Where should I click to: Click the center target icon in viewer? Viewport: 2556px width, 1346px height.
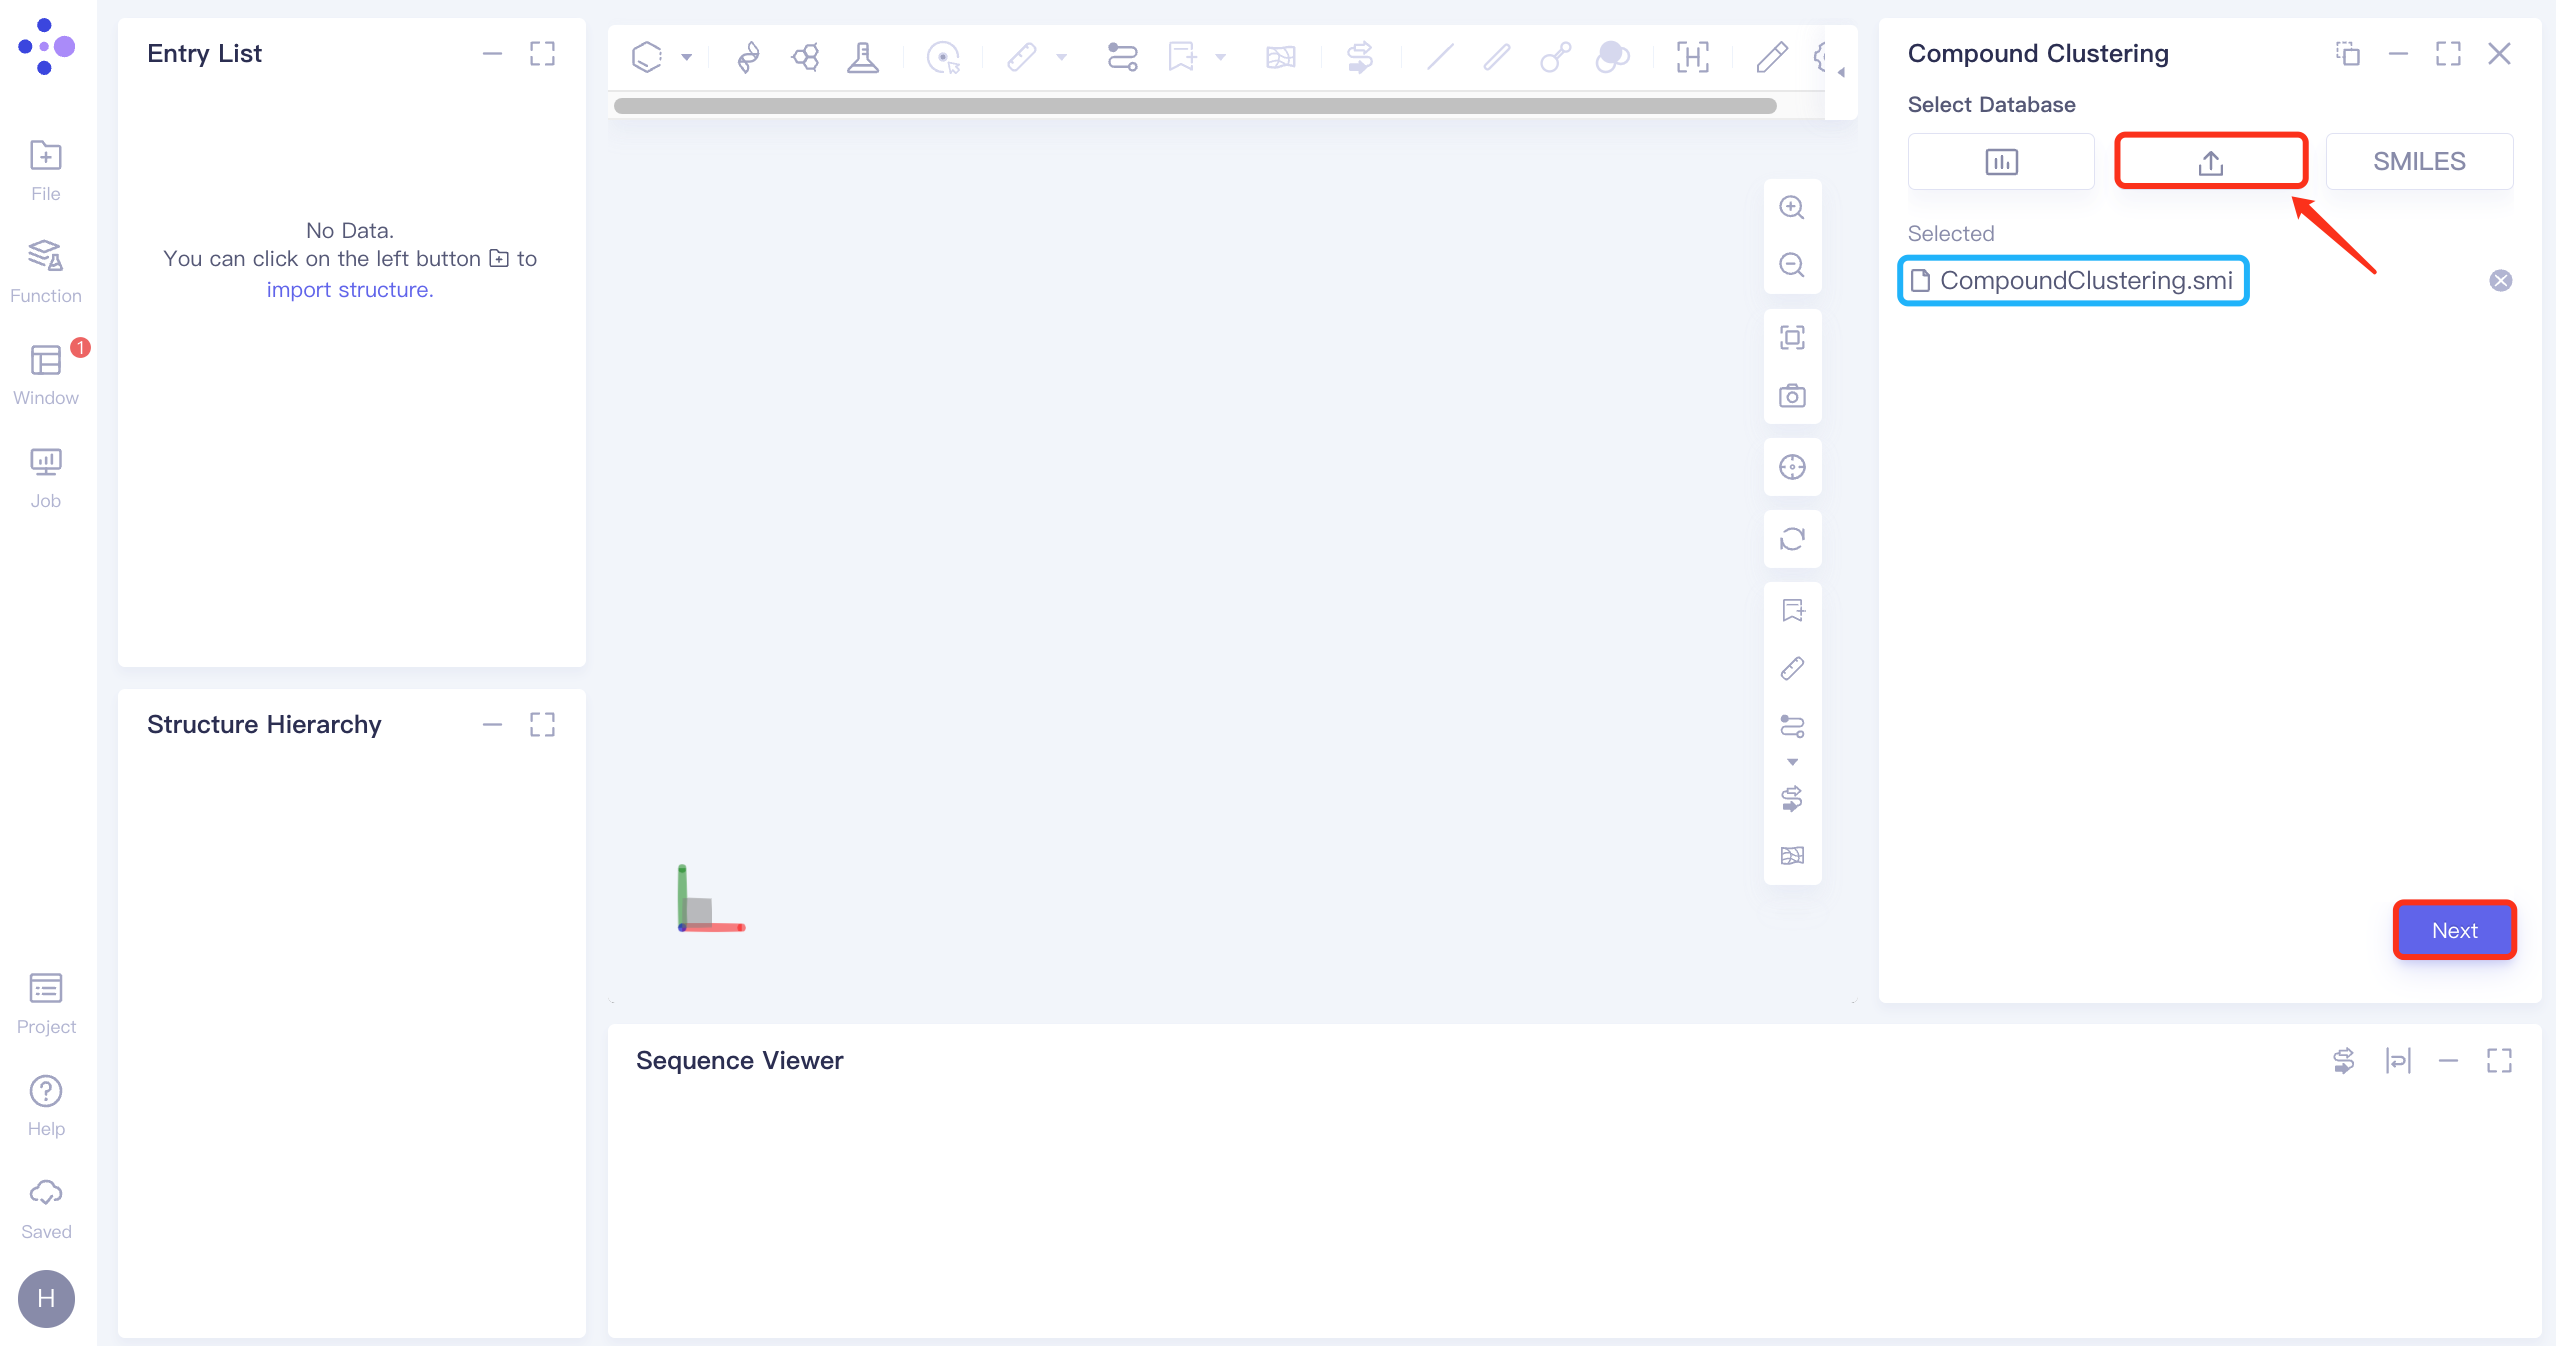coord(1792,467)
